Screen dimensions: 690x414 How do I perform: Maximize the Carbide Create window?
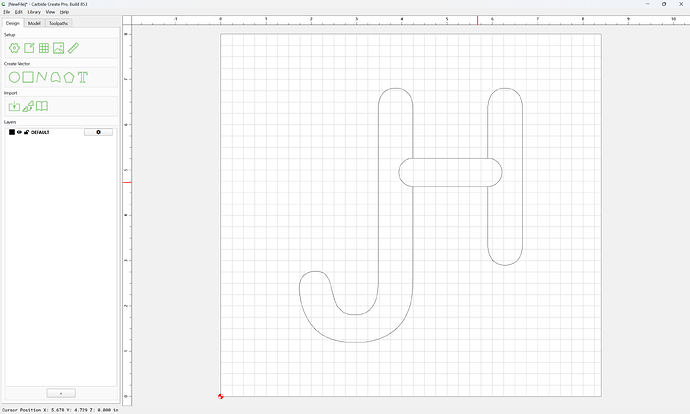[664, 4]
